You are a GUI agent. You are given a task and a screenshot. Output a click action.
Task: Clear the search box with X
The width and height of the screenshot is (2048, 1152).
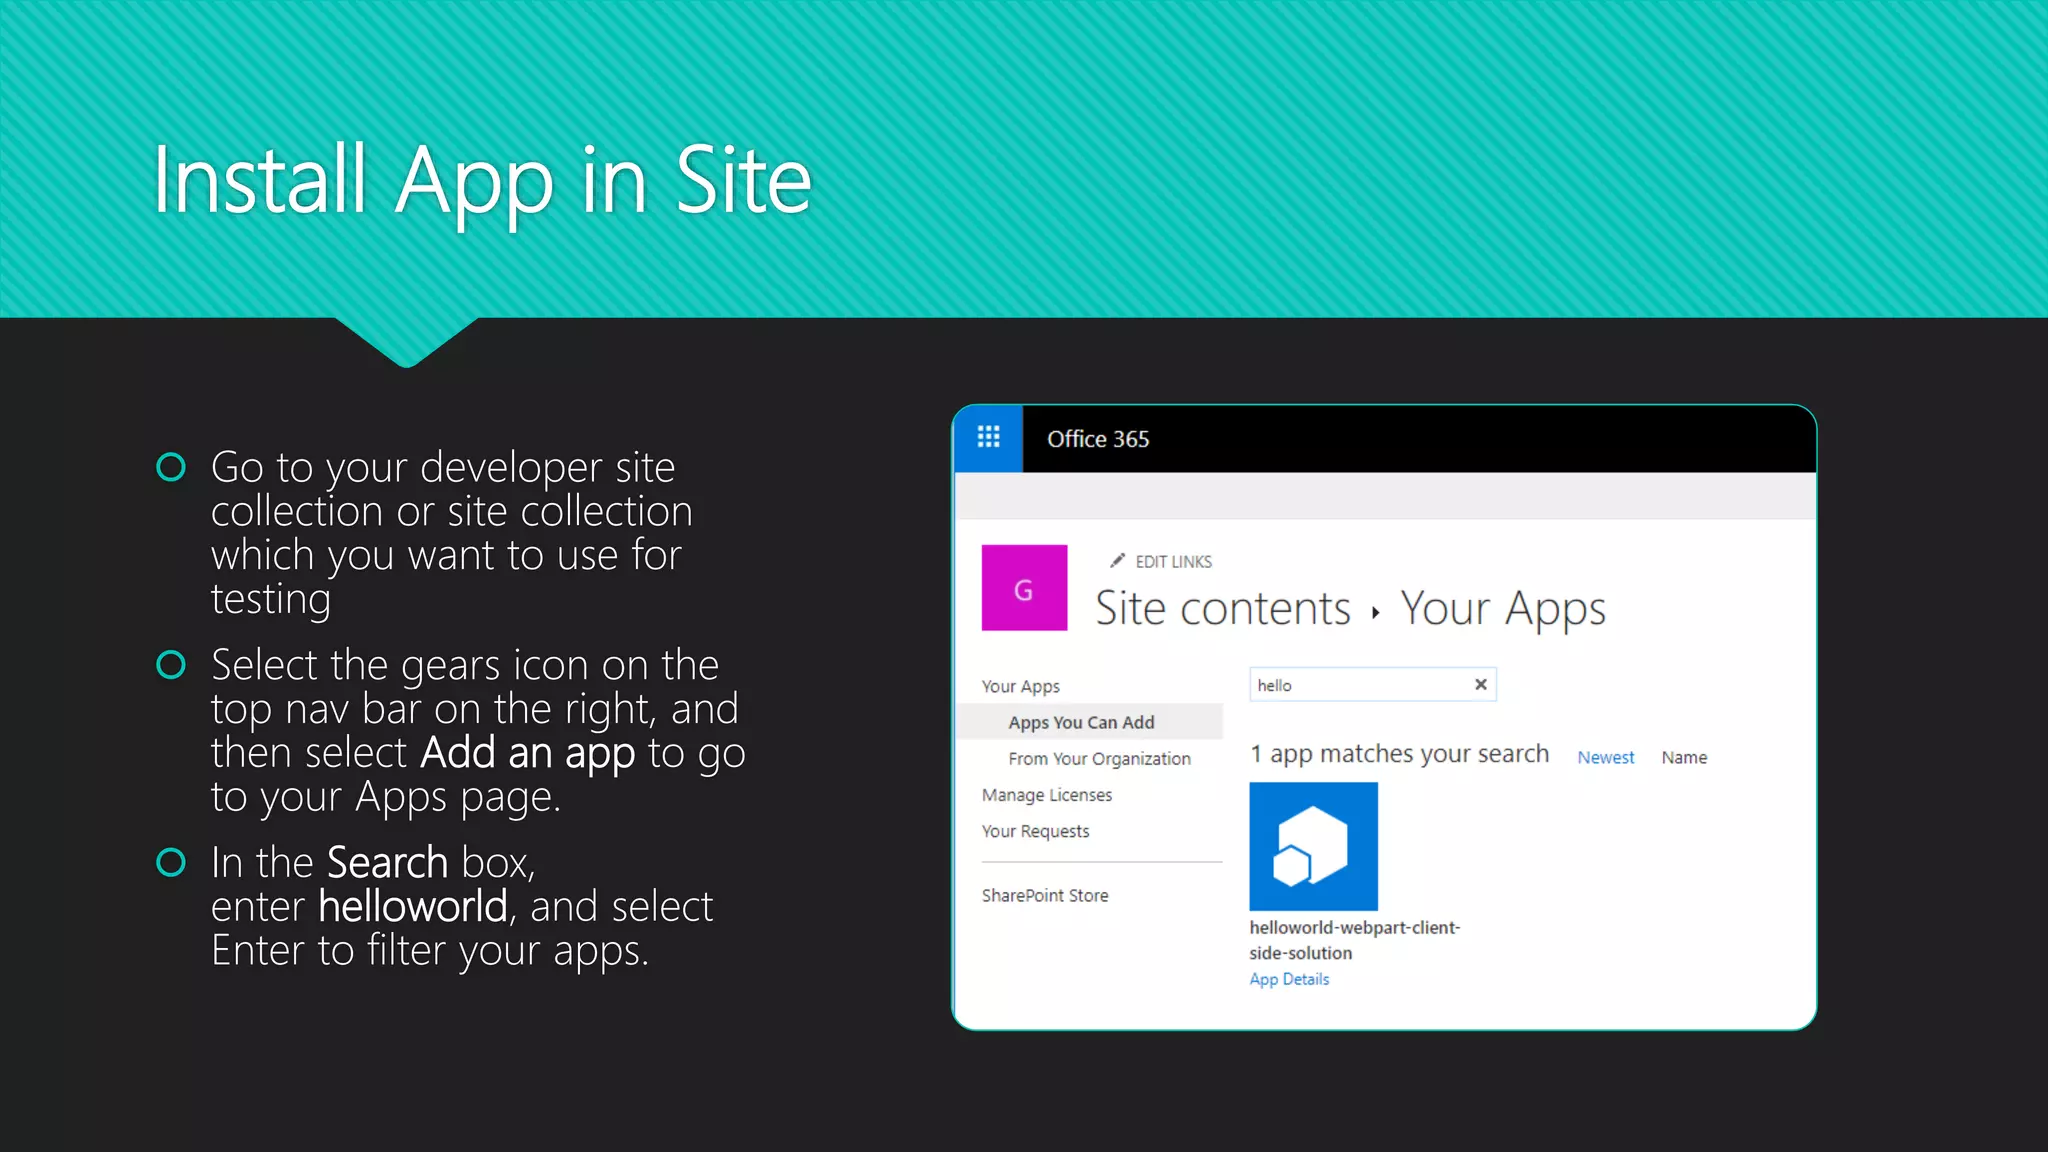[x=1481, y=685]
